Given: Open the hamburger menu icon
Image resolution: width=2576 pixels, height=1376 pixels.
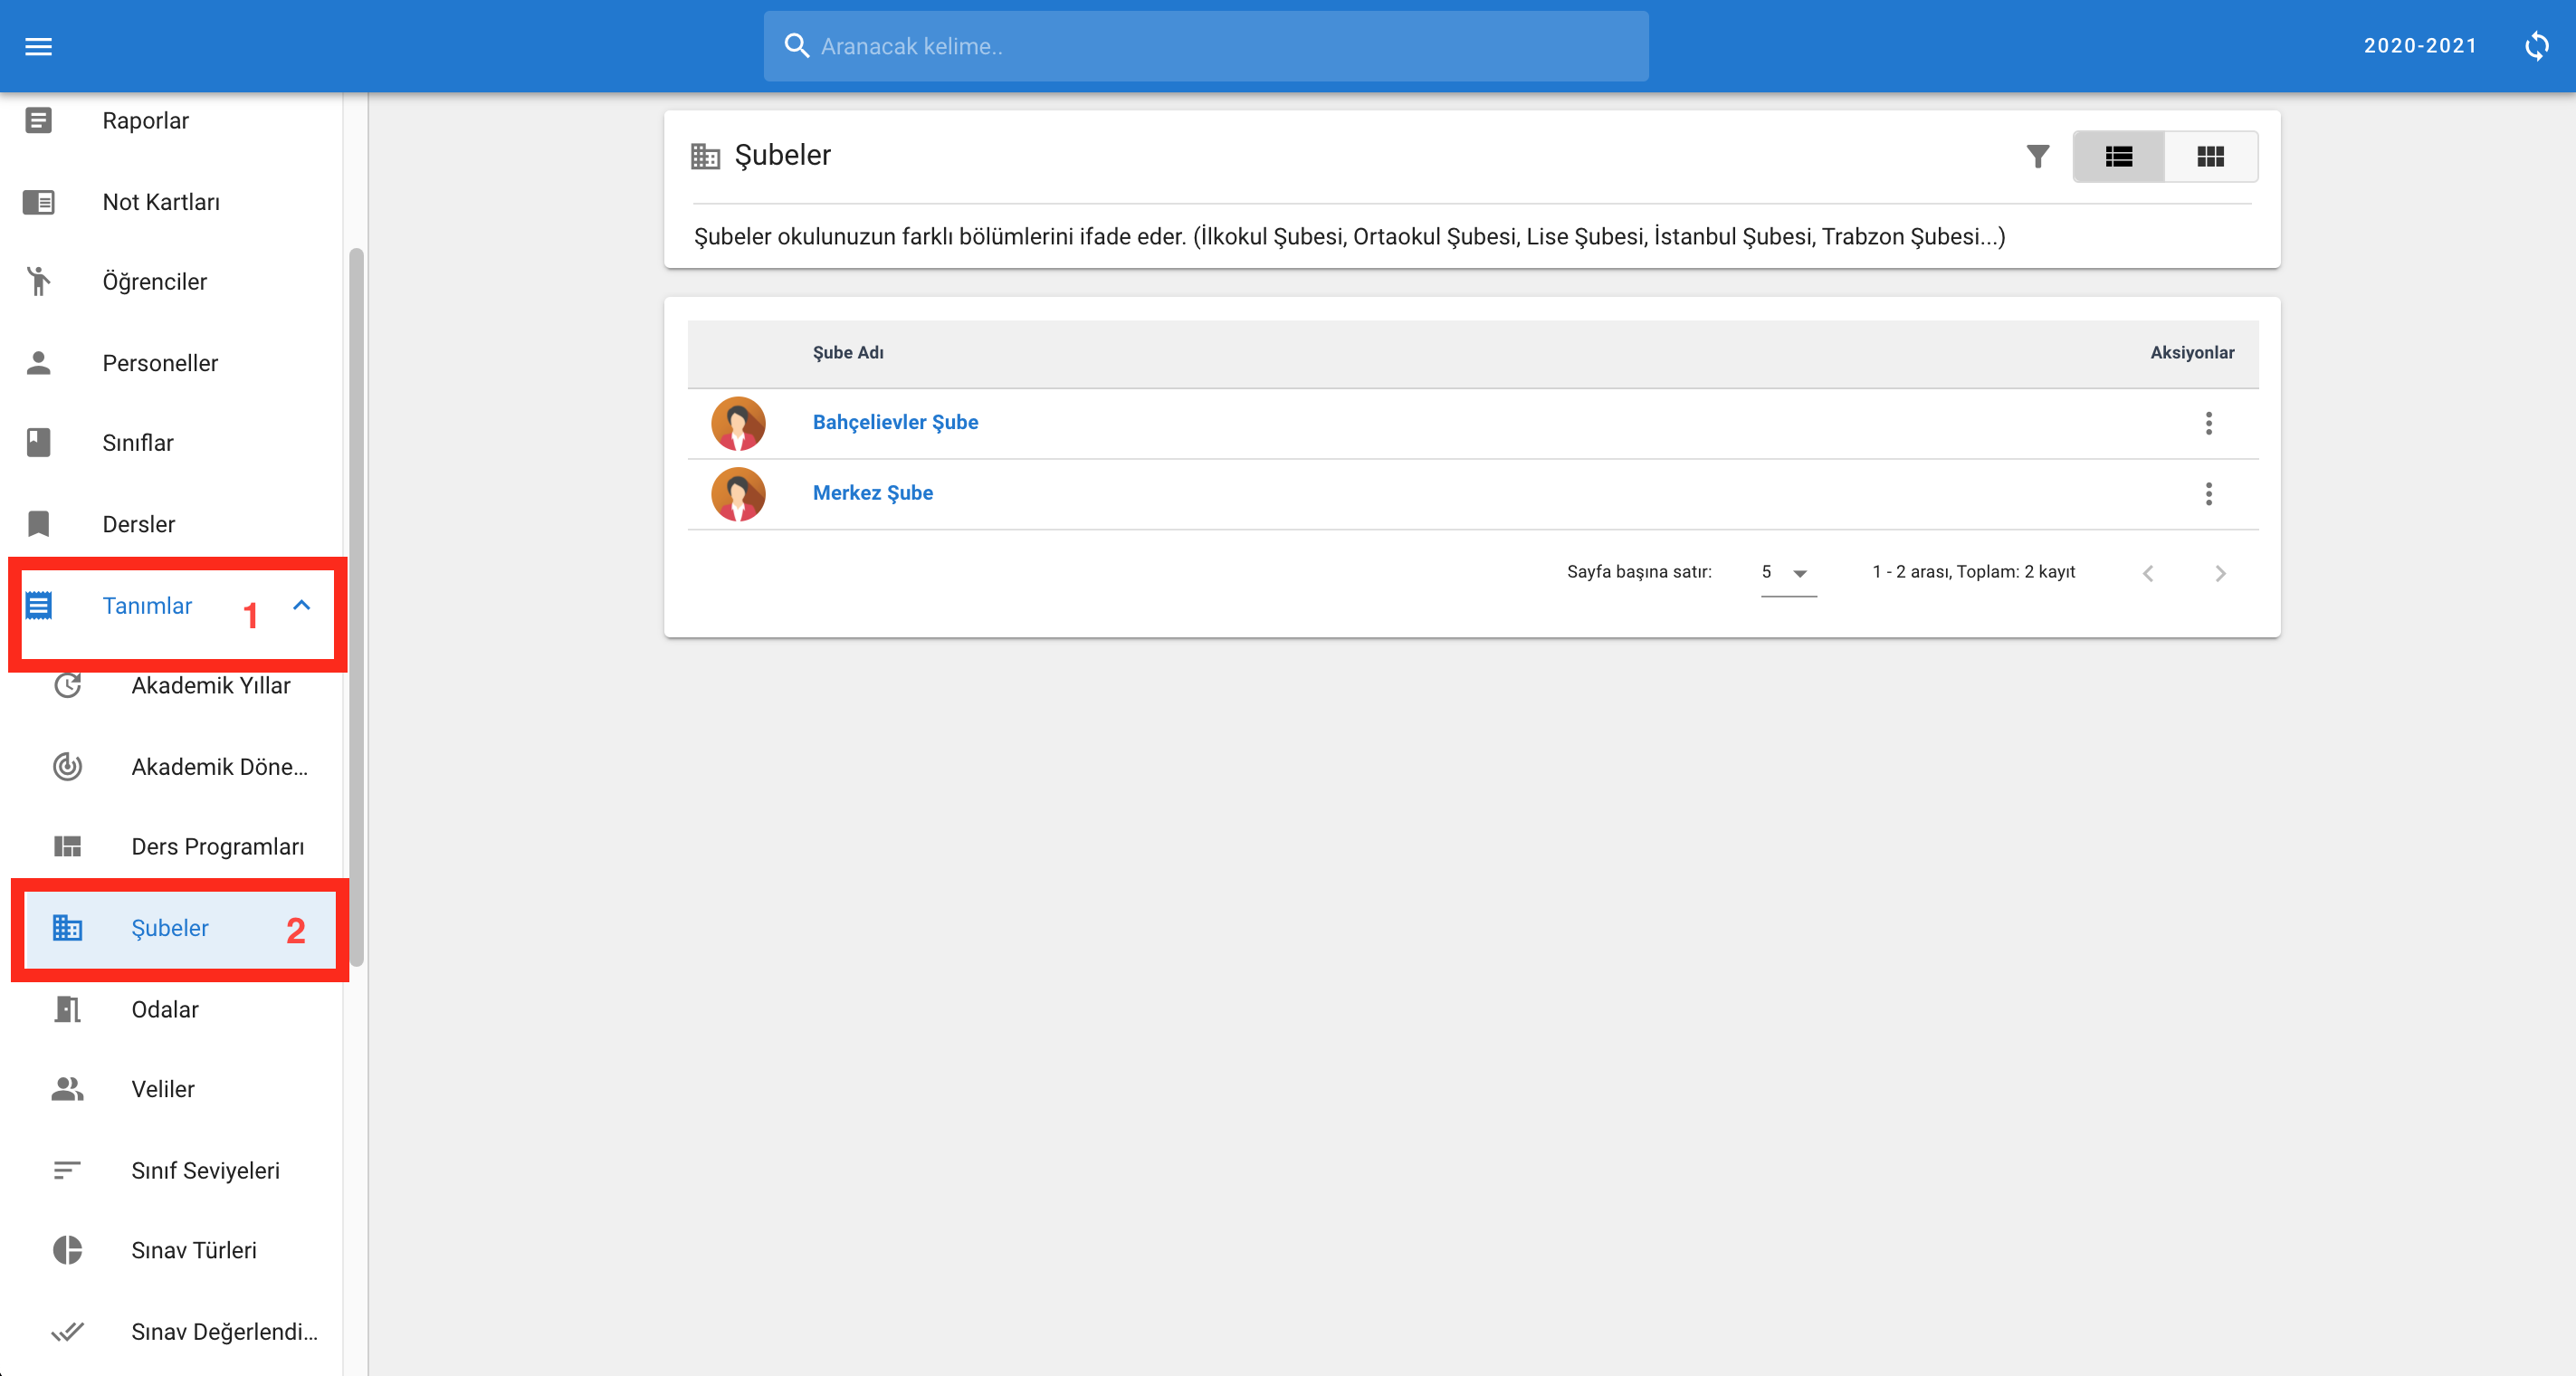Looking at the screenshot, I should pyautogui.click(x=38, y=46).
